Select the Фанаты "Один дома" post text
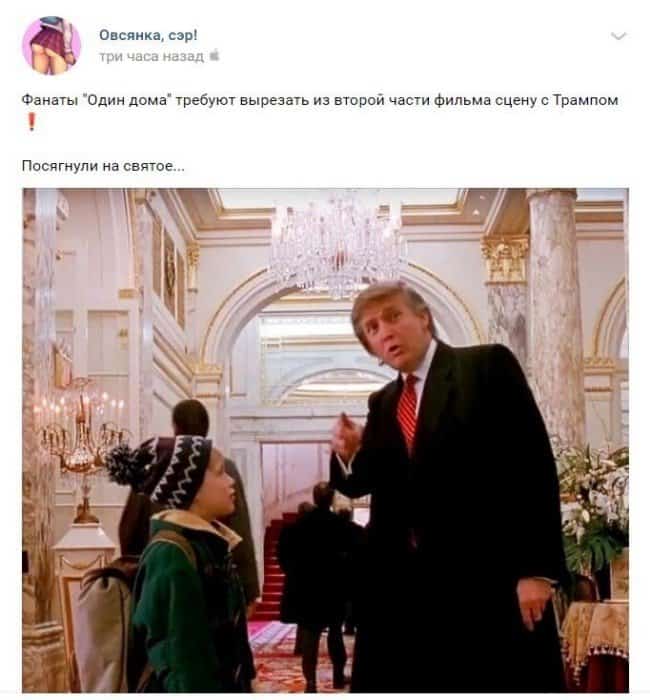 [320, 100]
